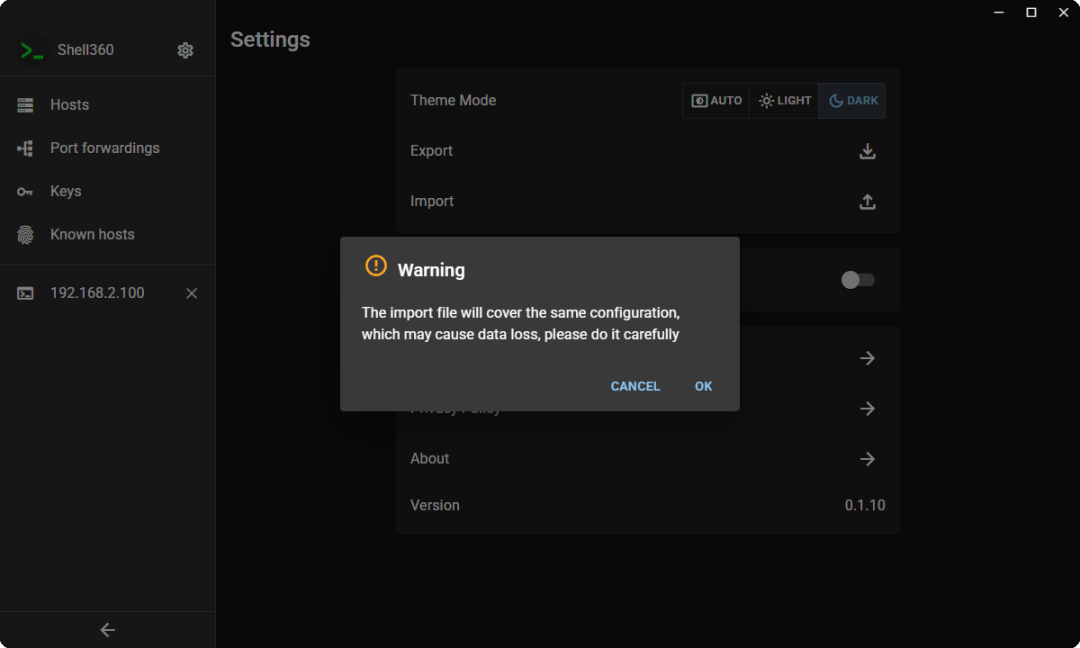Switch to LIGHT theme mode
This screenshot has height=648, width=1080.
(x=785, y=101)
